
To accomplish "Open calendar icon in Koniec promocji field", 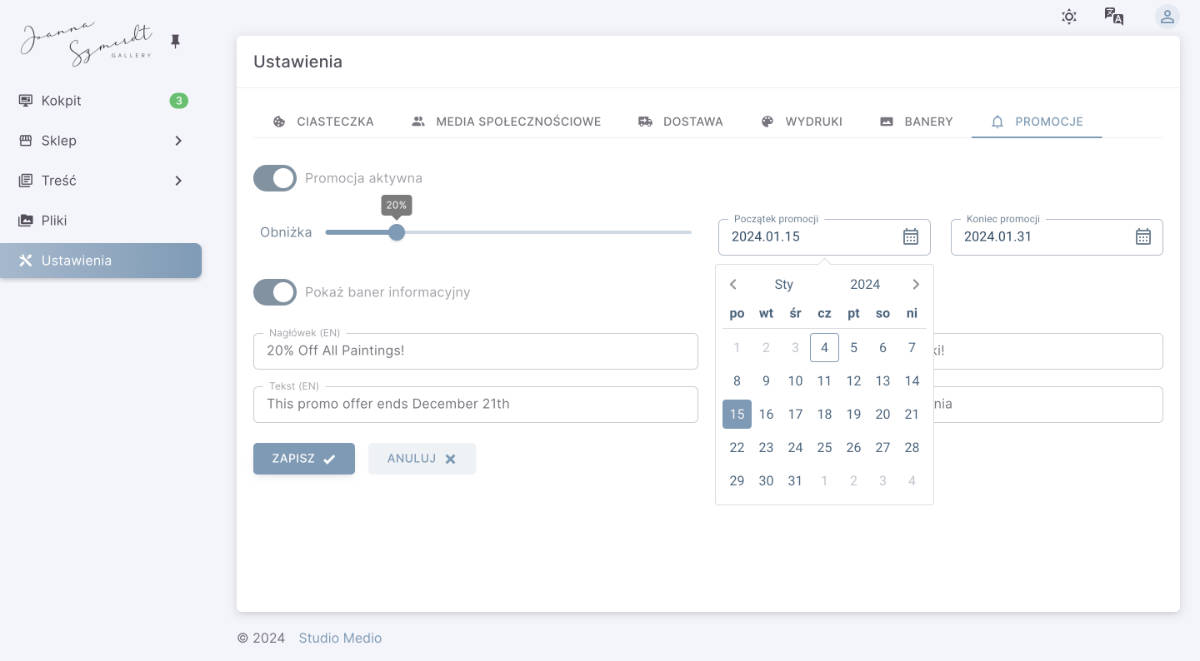I will pyautogui.click(x=1143, y=237).
